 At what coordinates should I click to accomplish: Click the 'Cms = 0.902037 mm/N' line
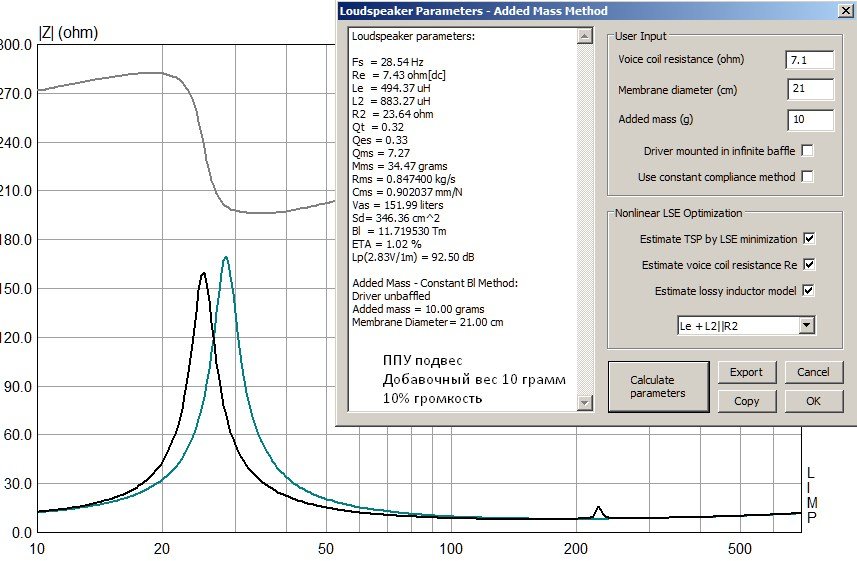click(407, 192)
